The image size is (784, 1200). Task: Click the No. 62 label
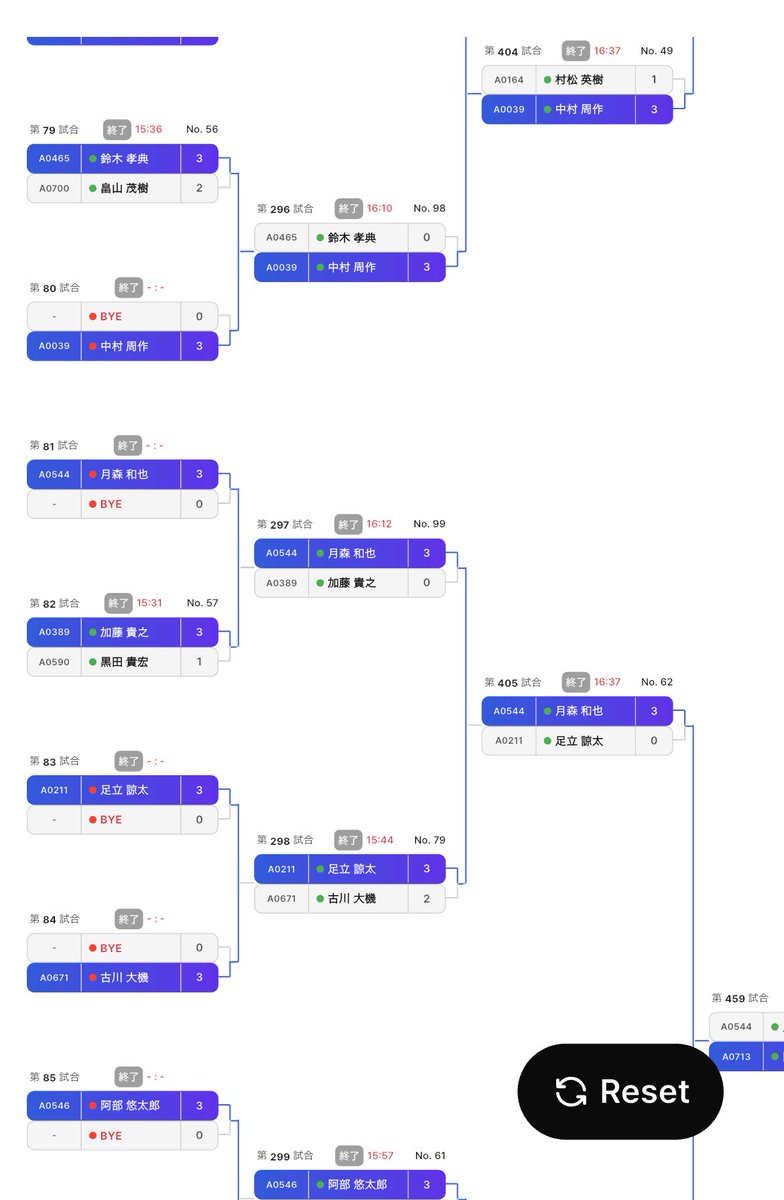(657, 682)
